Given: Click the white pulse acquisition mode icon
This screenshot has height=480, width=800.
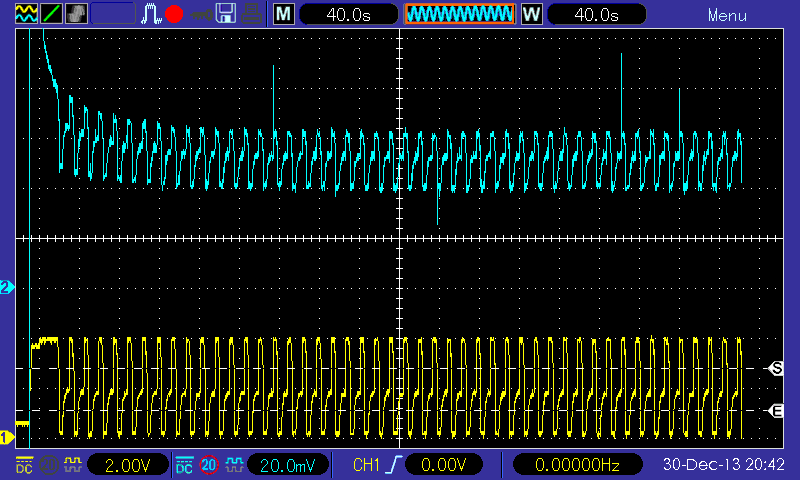Looking at the screenshot, I should tap(151, 14).
